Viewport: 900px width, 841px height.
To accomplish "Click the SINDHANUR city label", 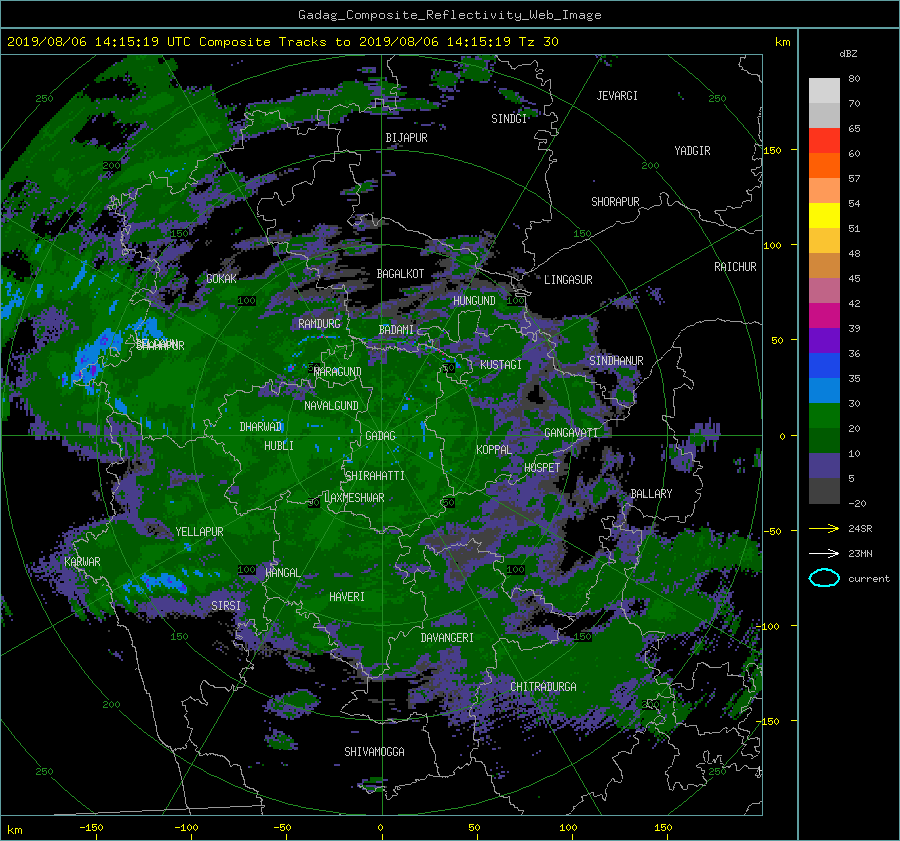I will (x=616, y=361).
